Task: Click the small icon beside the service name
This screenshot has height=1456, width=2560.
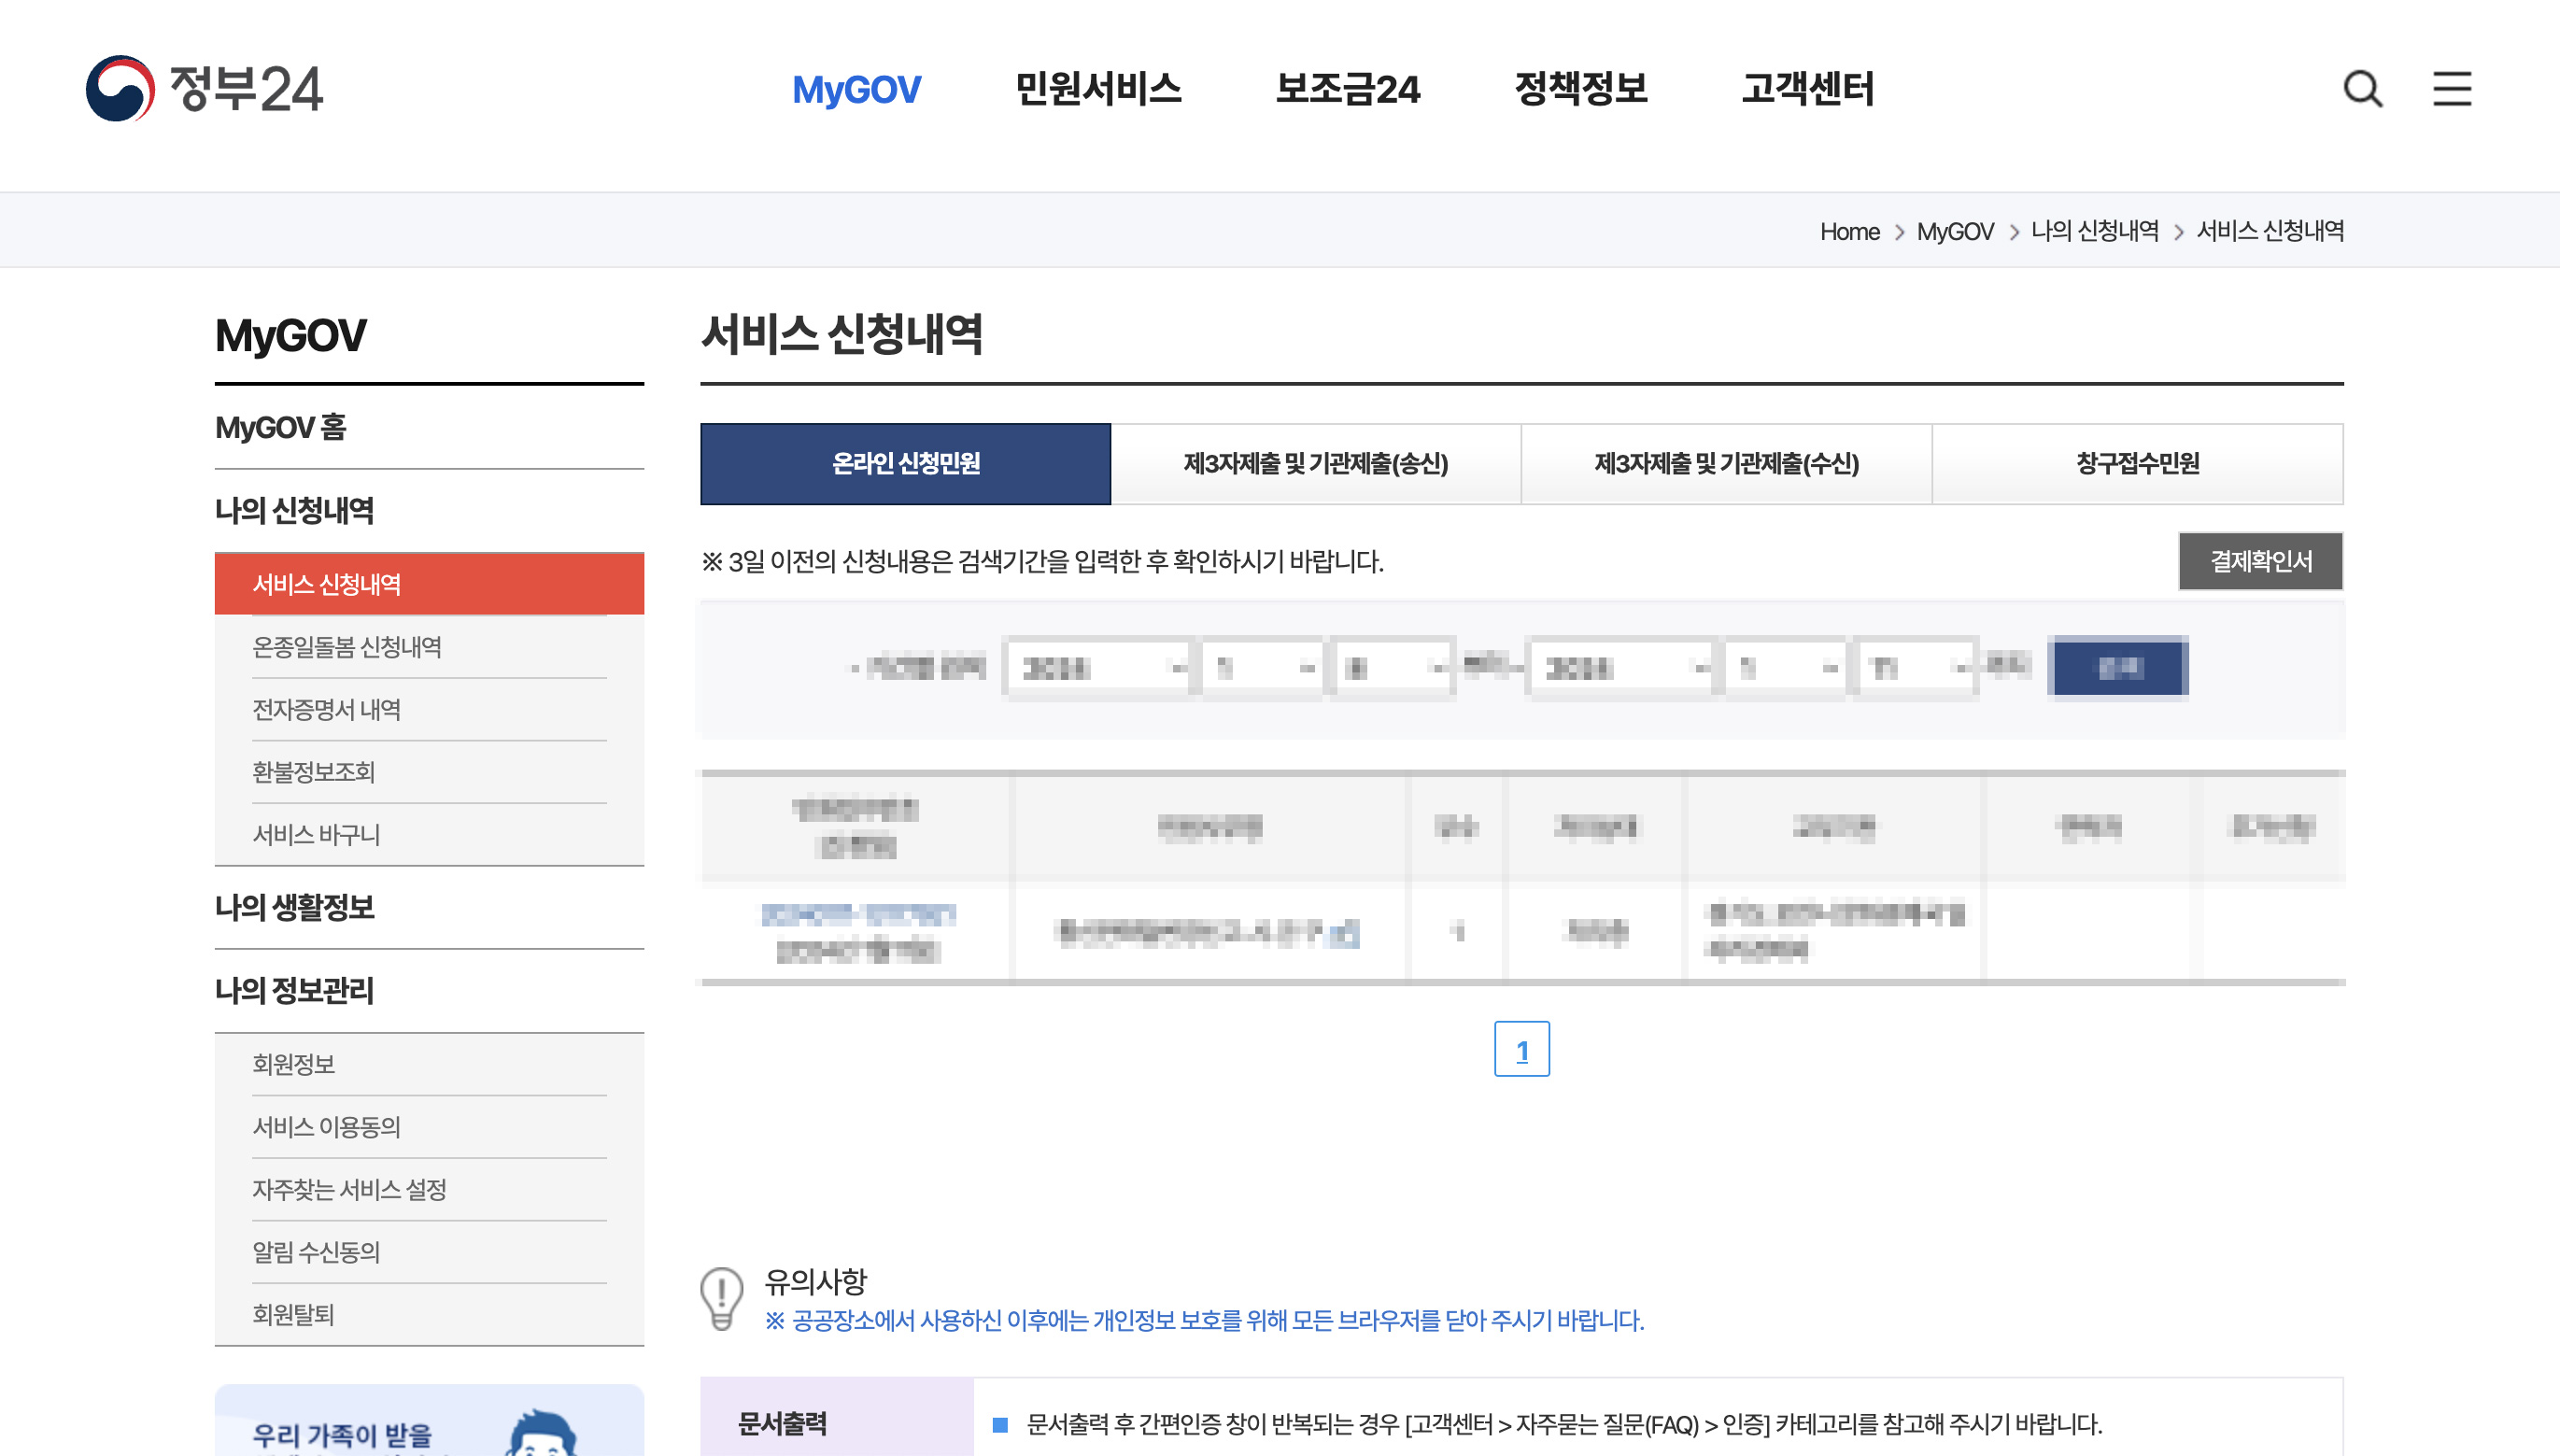Action: (1345, 934)
